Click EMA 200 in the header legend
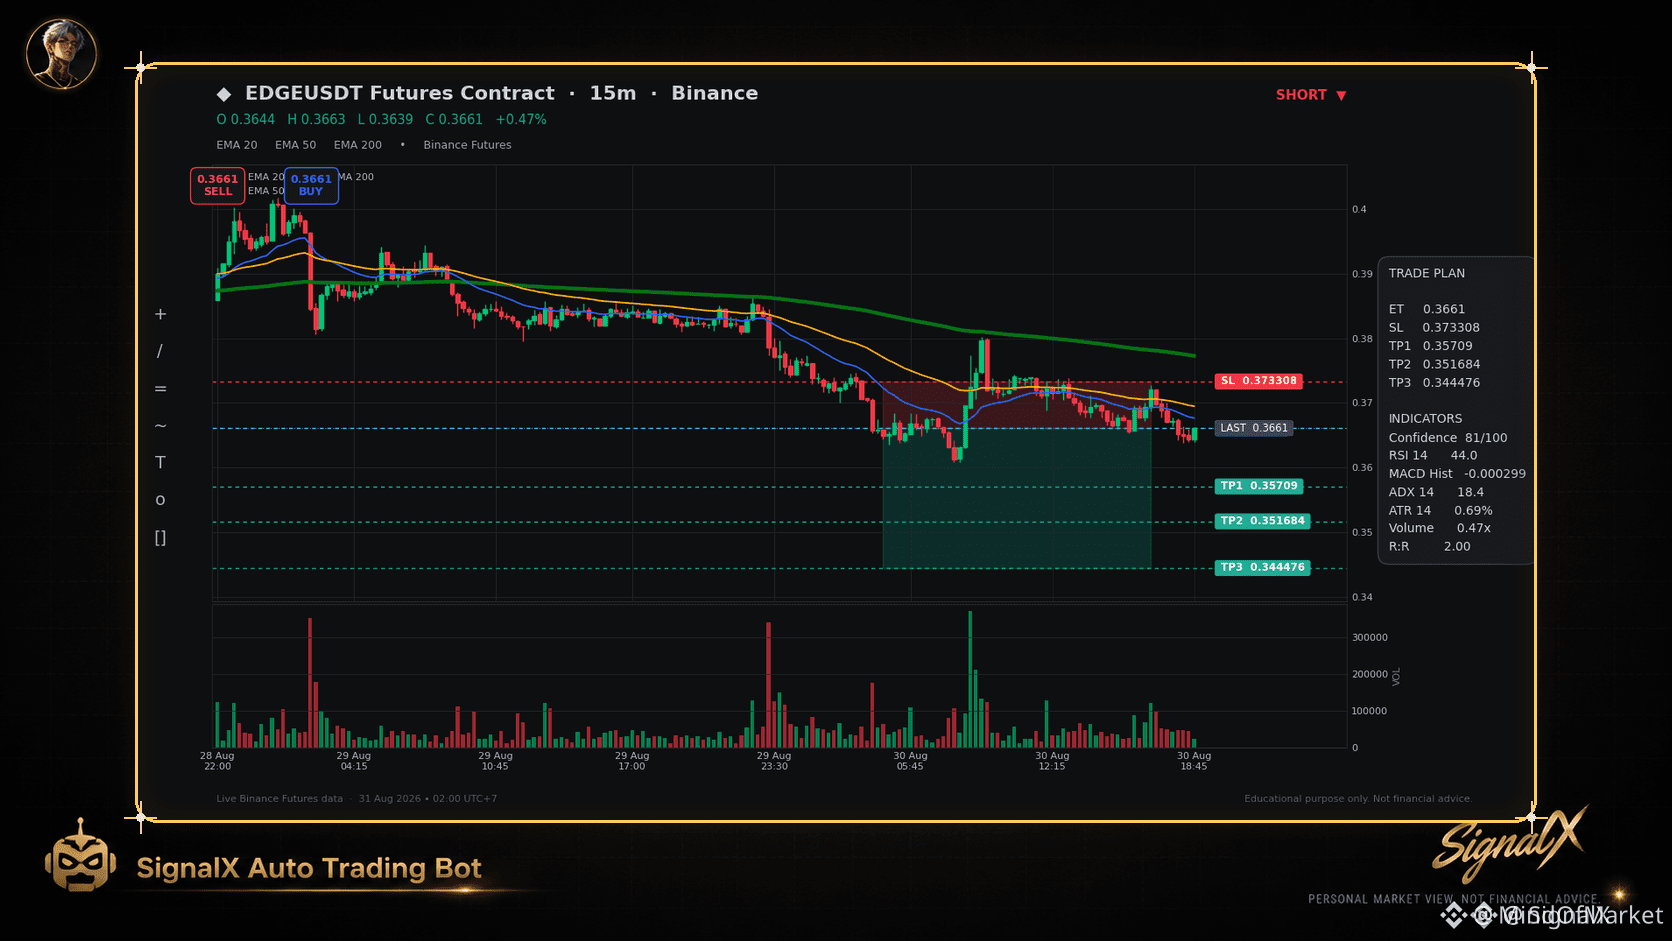The height and width of the screenshot is (941, 1672). [358, 145]
